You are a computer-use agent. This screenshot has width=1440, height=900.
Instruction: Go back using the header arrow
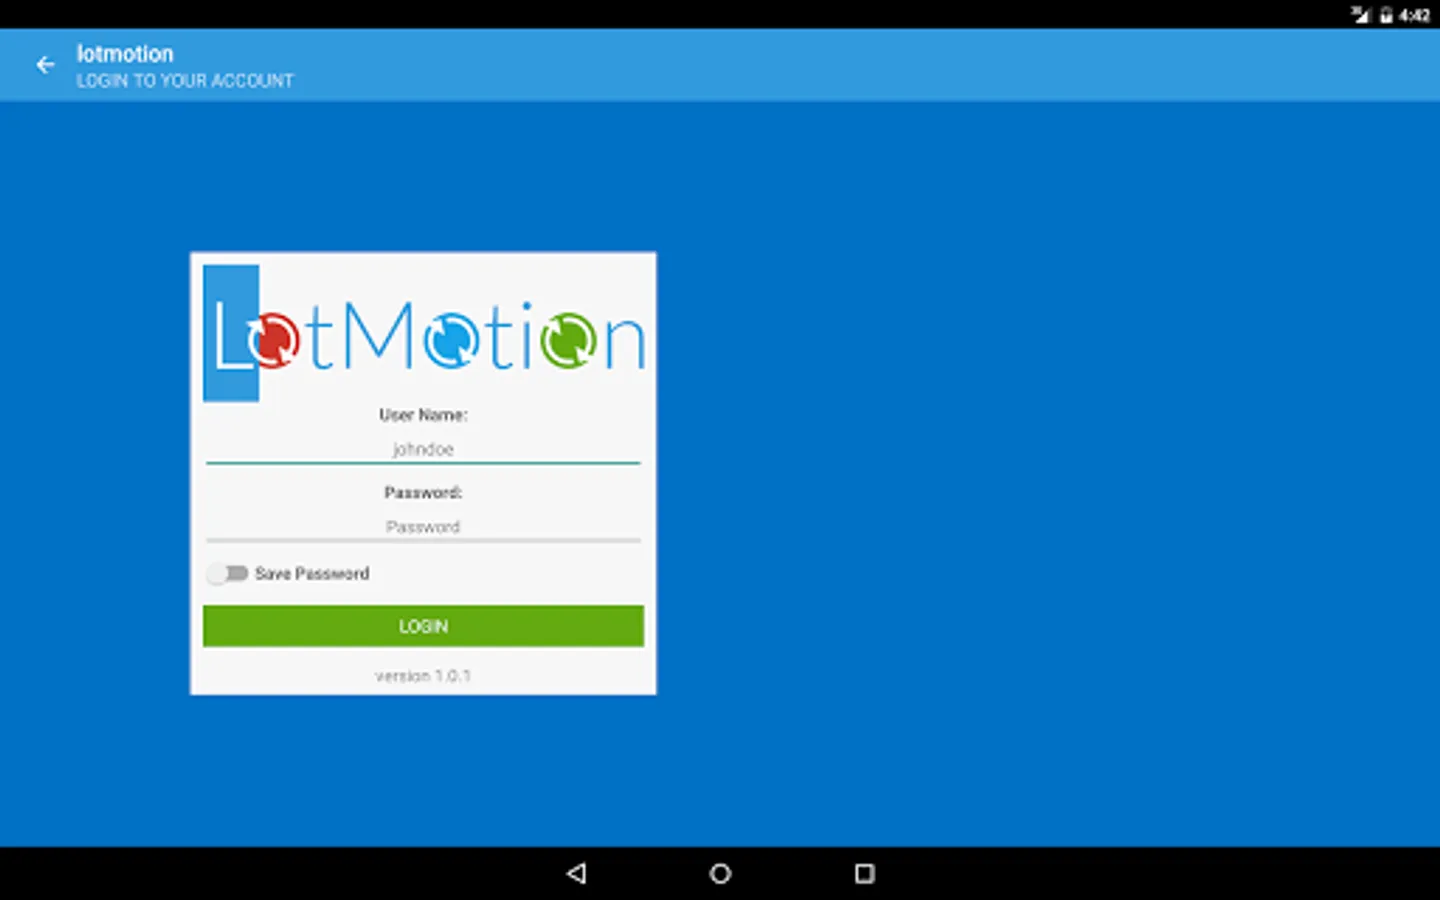pos(45,65)
